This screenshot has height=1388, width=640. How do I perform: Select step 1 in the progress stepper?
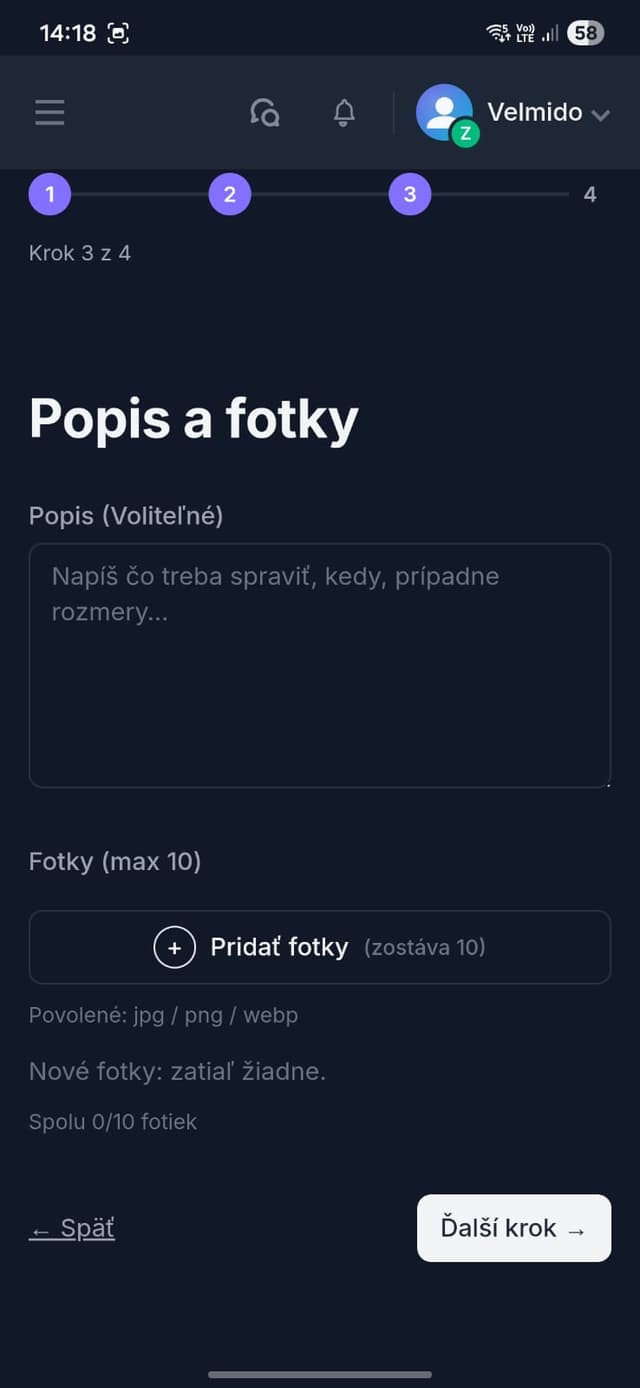click(x=50, y=194)
